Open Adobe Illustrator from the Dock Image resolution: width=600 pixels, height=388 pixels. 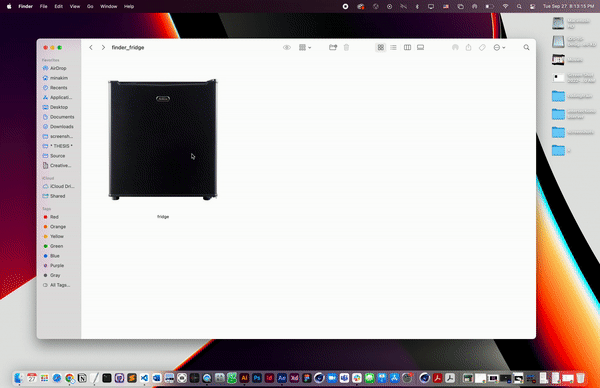[245, 378]
